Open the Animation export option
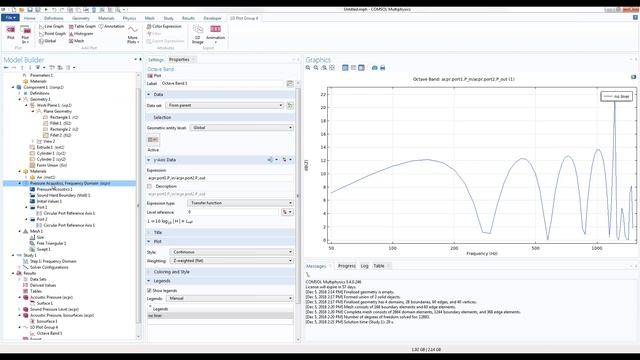 pyautogui.click(x=216, y=33)
